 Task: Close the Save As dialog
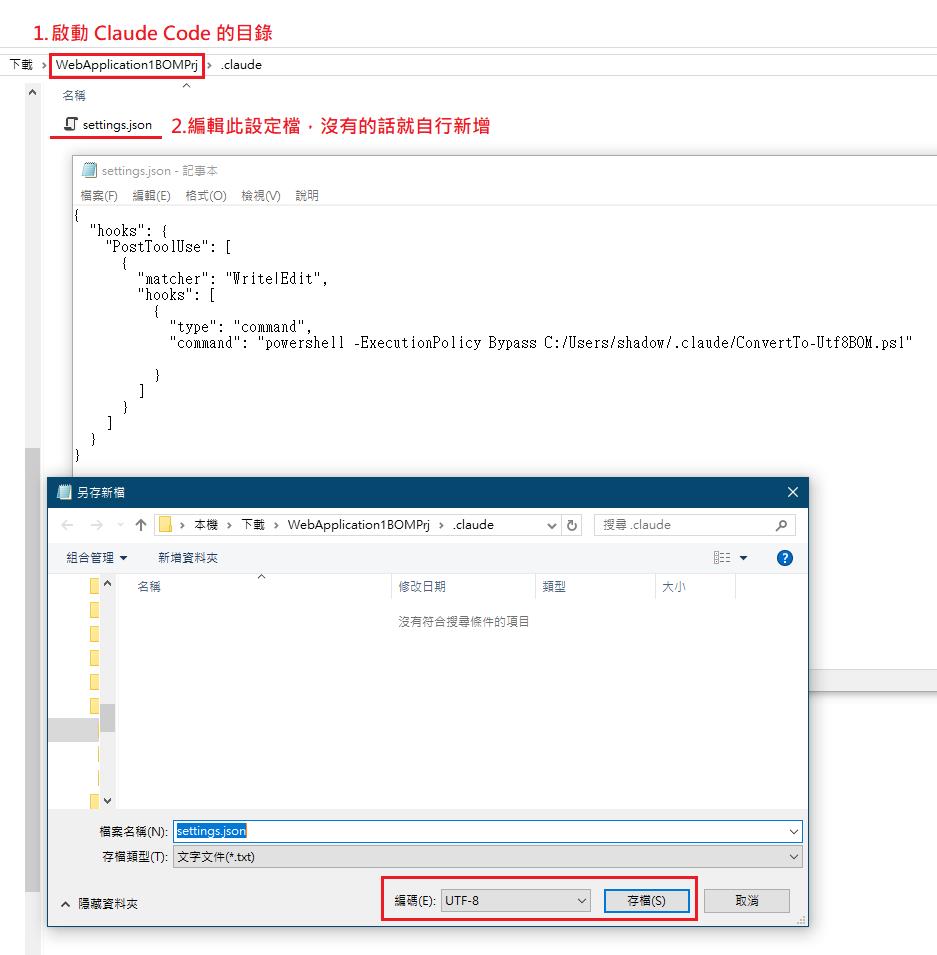click(x=792, y=492)
